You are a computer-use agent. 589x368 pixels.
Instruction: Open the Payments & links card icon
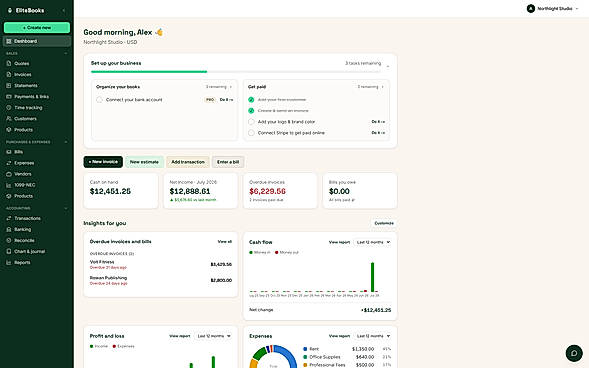click(9, 97)
